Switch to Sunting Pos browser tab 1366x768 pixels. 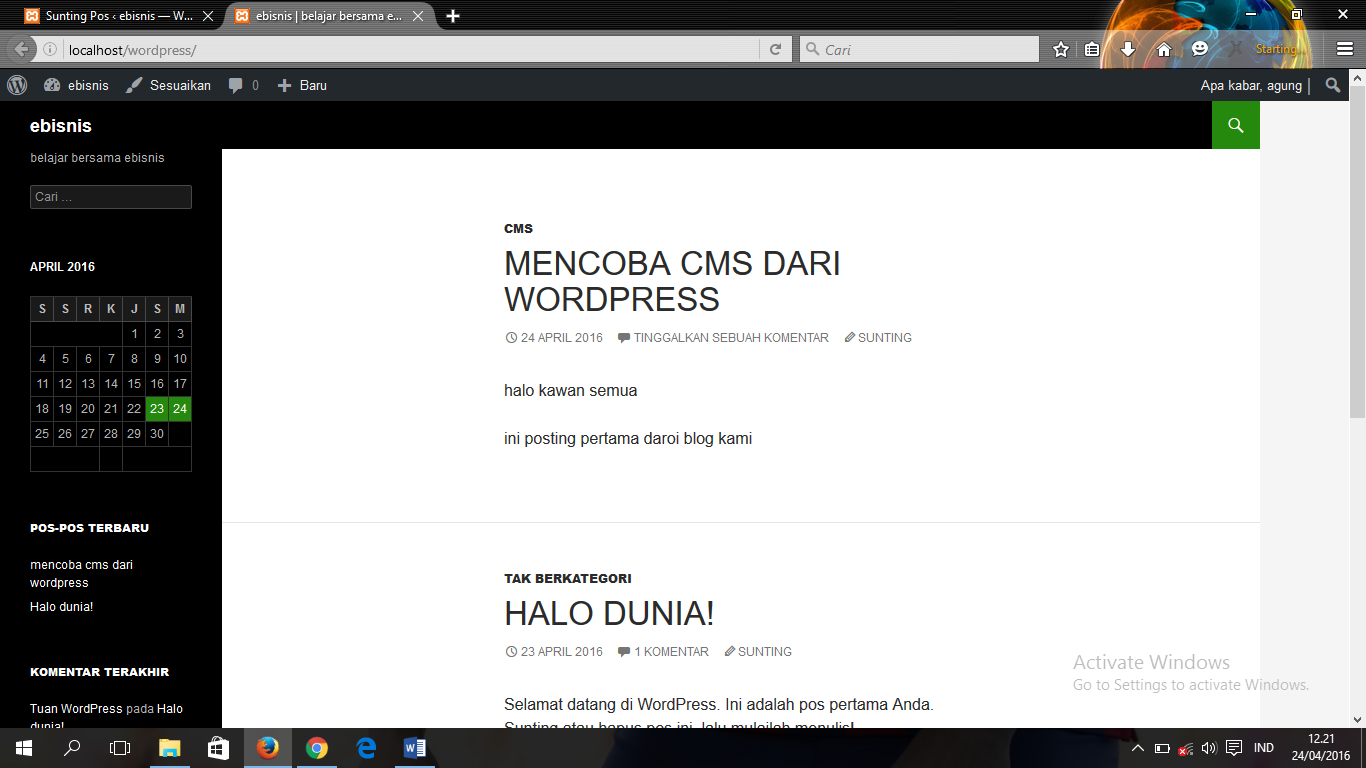[119, 16]
